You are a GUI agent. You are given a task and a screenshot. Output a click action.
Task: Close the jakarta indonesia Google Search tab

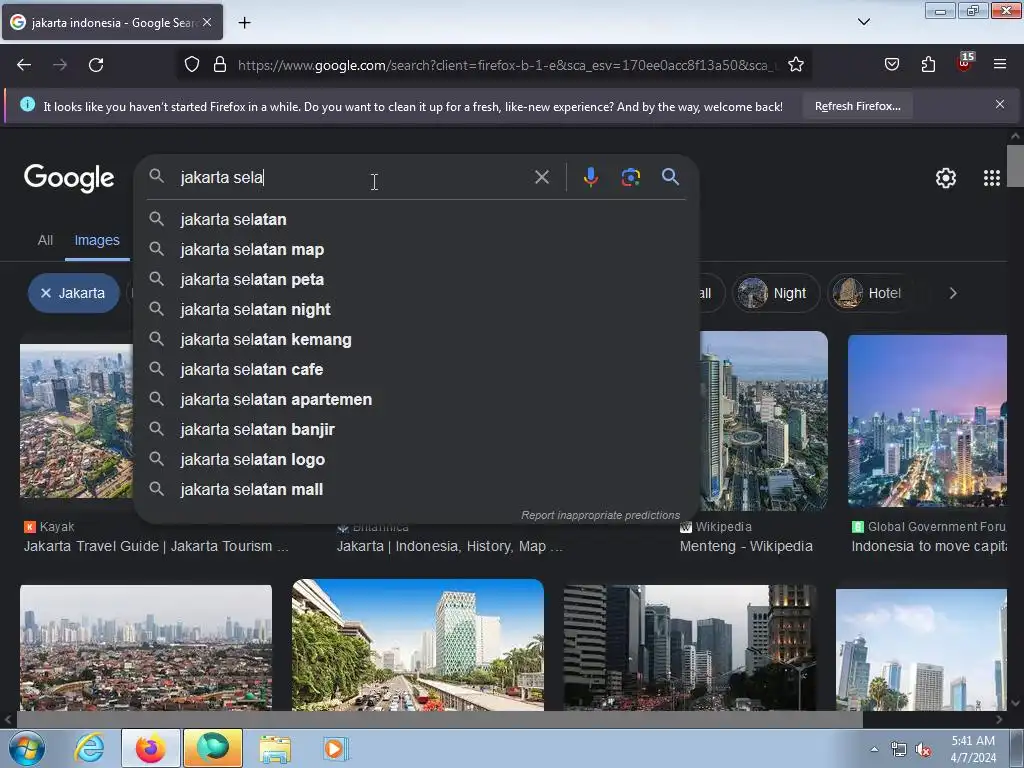[207, 22]
